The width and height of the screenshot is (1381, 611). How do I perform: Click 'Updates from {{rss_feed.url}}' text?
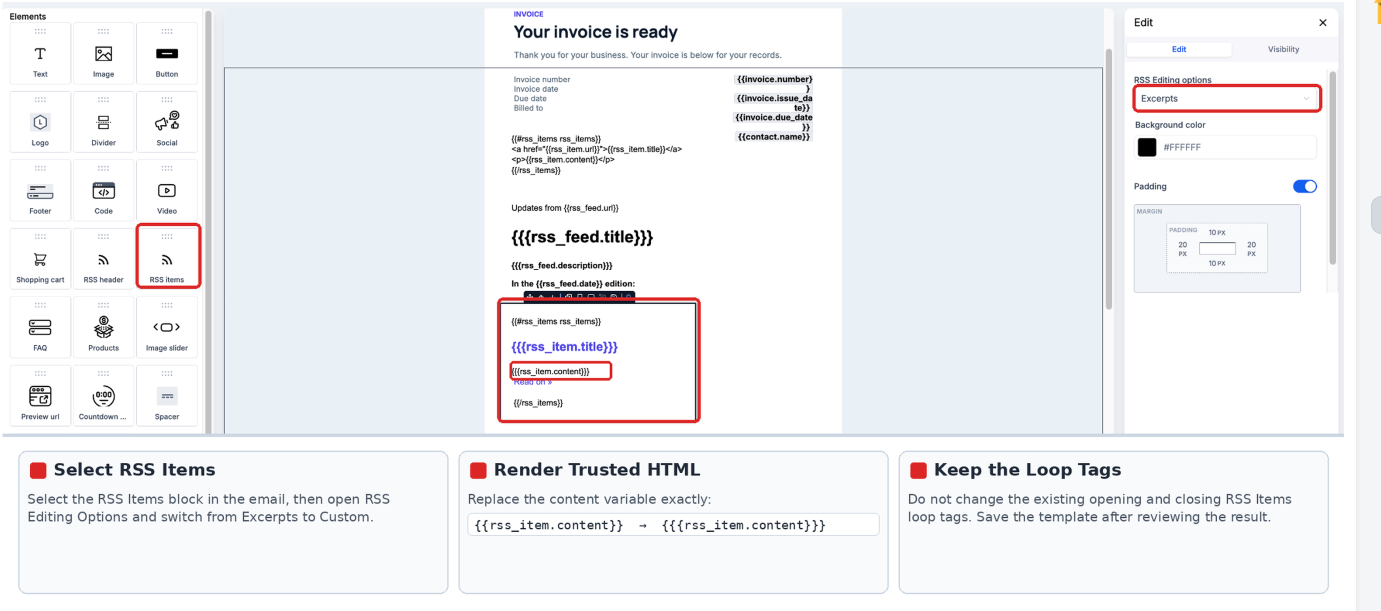point(565,207)
